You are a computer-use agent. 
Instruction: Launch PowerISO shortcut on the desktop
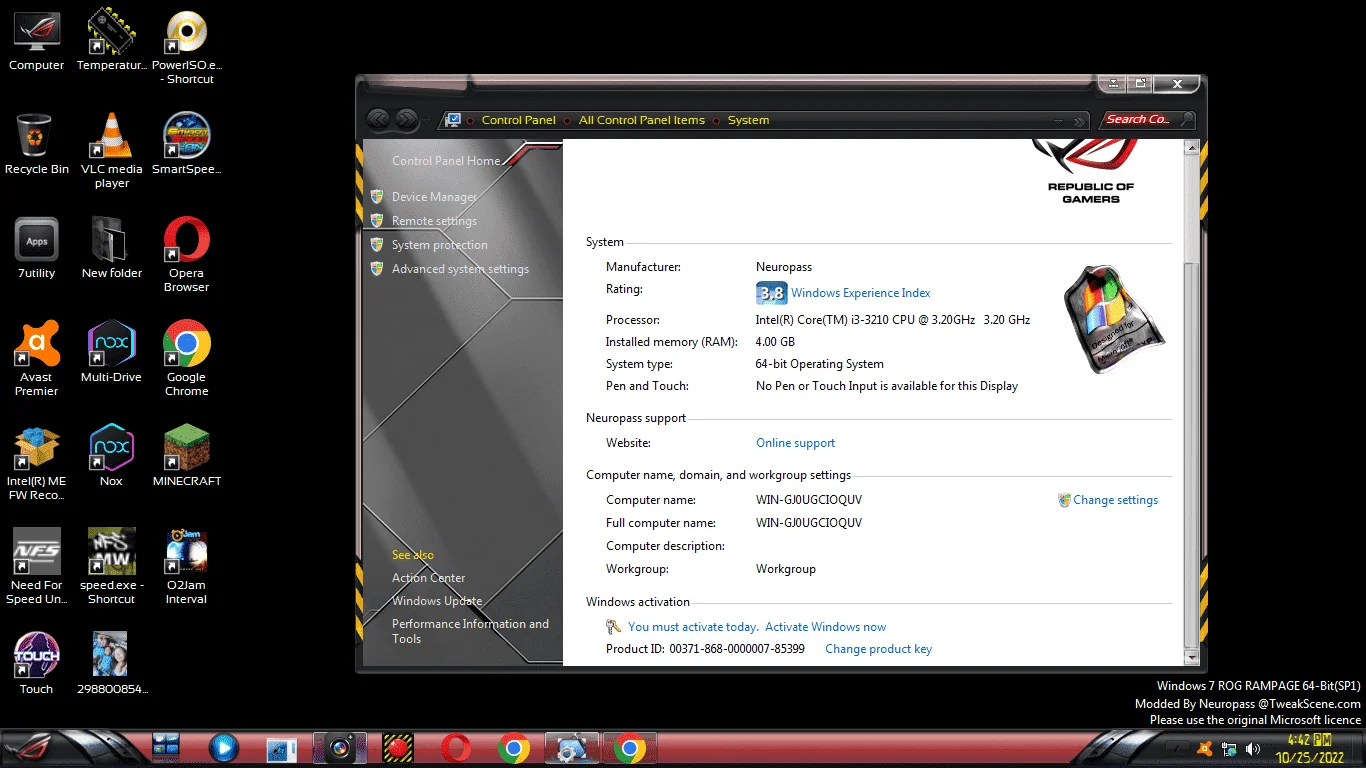click(x=186, y=47)
